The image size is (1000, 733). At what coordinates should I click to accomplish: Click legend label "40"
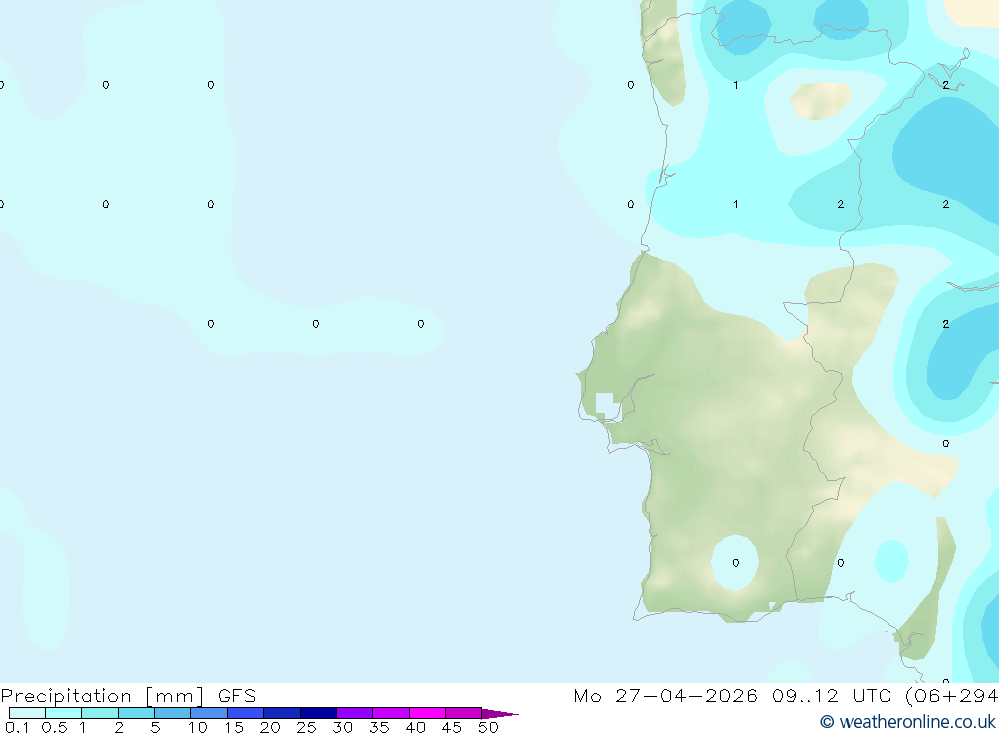click(x=416, y=727)
